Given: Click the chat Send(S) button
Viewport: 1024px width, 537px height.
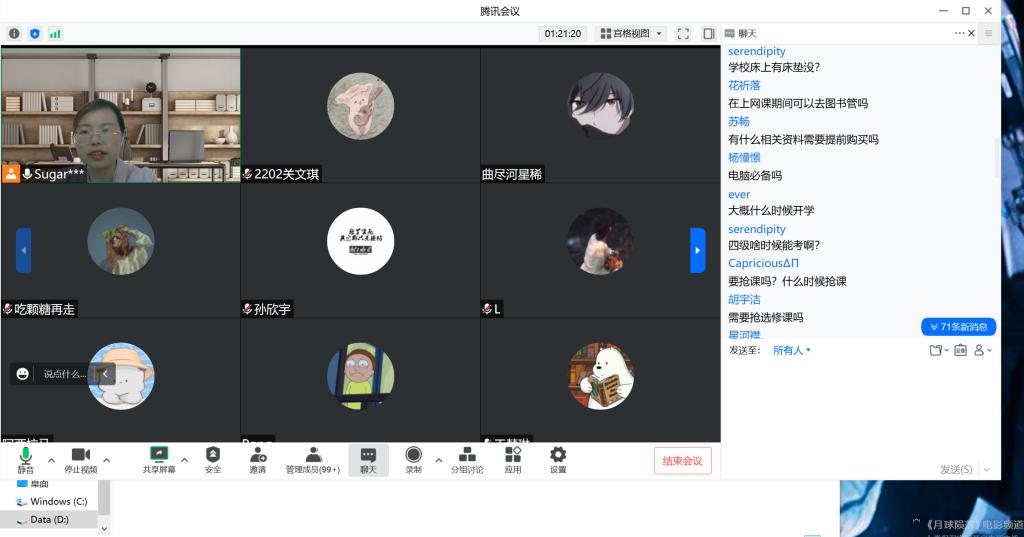Looking at the screenshot, I should click(955, 469).
